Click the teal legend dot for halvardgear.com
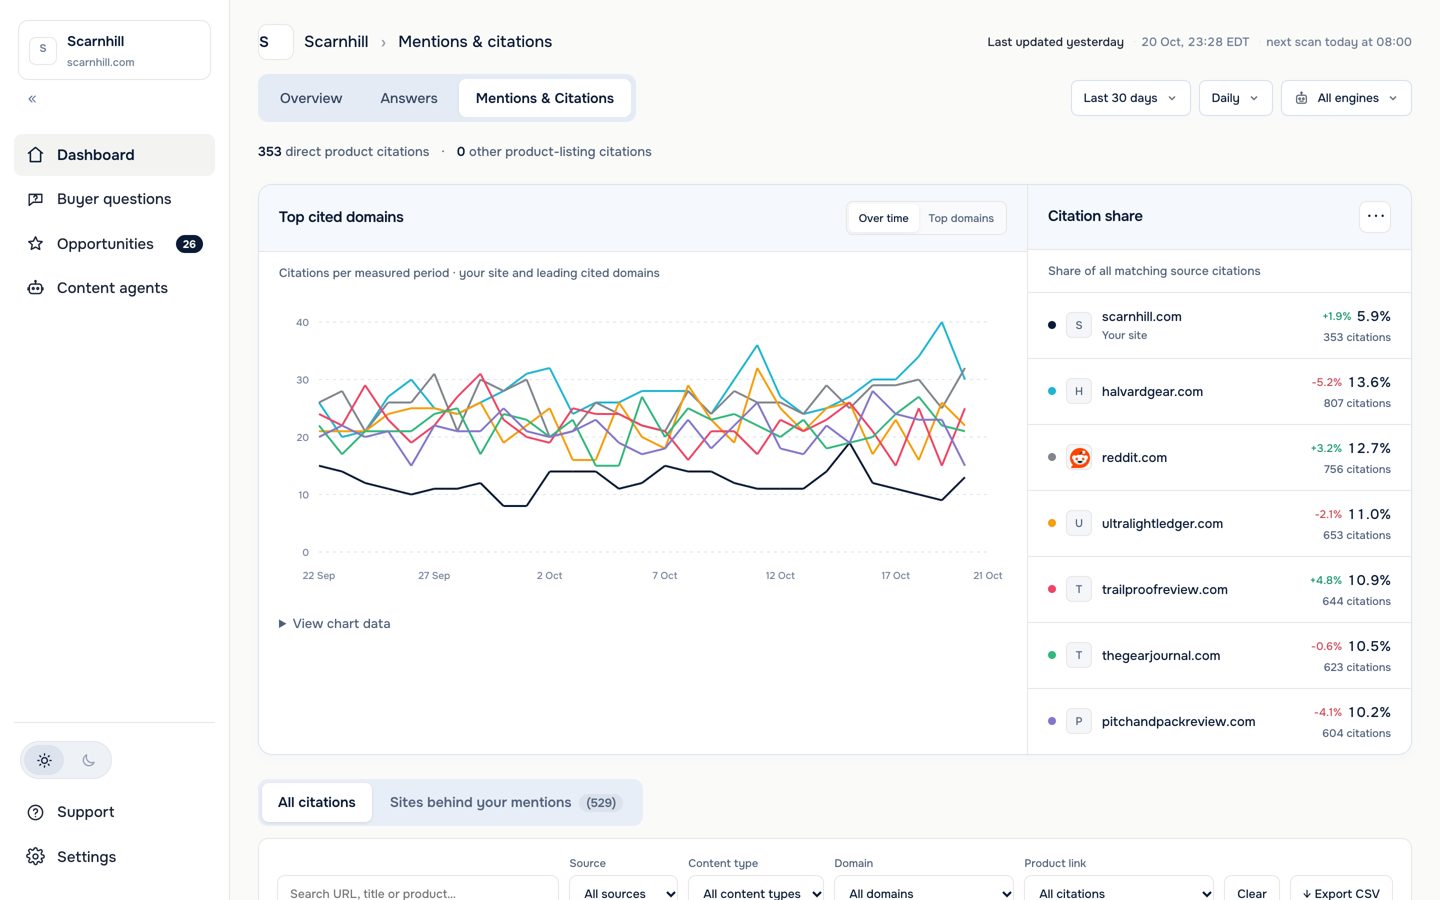1440x900 pixels. point(1052,392)
